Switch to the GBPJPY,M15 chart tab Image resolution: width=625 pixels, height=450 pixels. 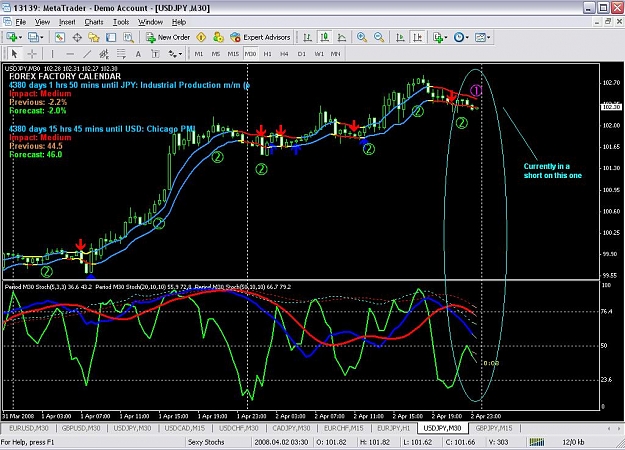tap(493, 428)
